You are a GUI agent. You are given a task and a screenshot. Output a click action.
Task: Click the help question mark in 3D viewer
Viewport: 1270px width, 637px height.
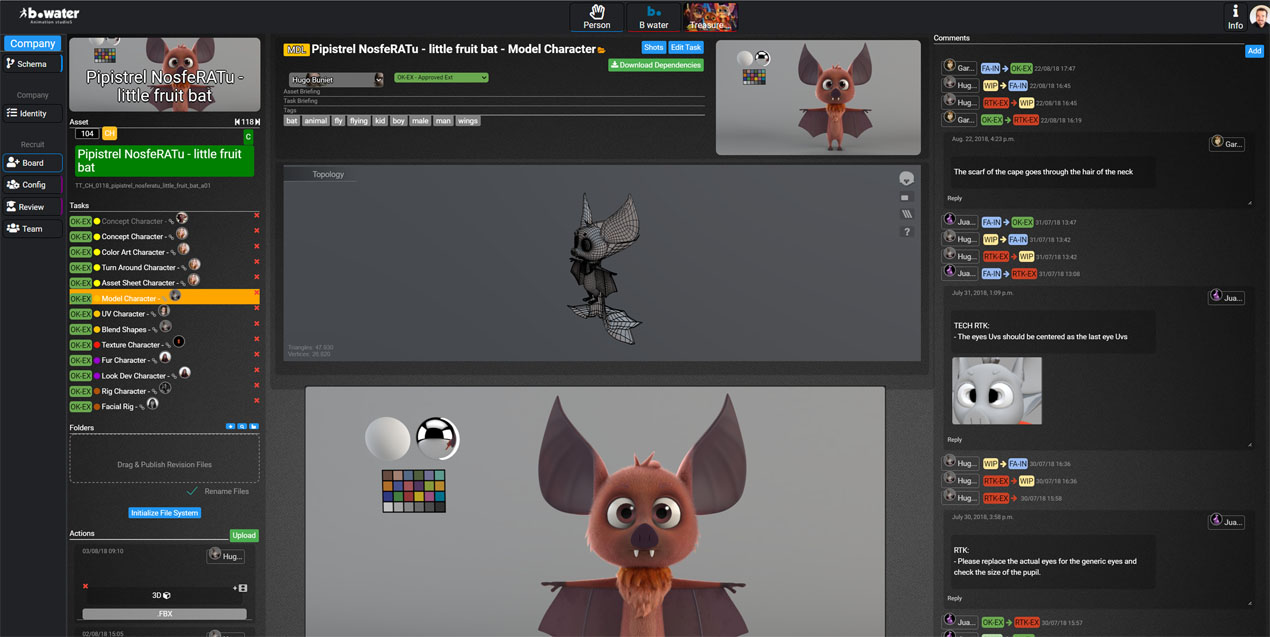(906, 232)
